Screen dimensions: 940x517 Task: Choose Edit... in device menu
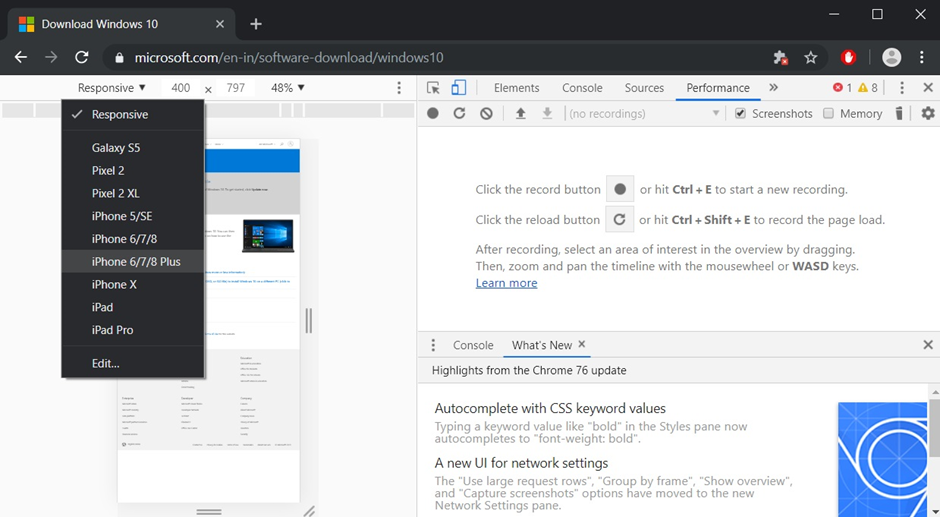click(105, 363)
